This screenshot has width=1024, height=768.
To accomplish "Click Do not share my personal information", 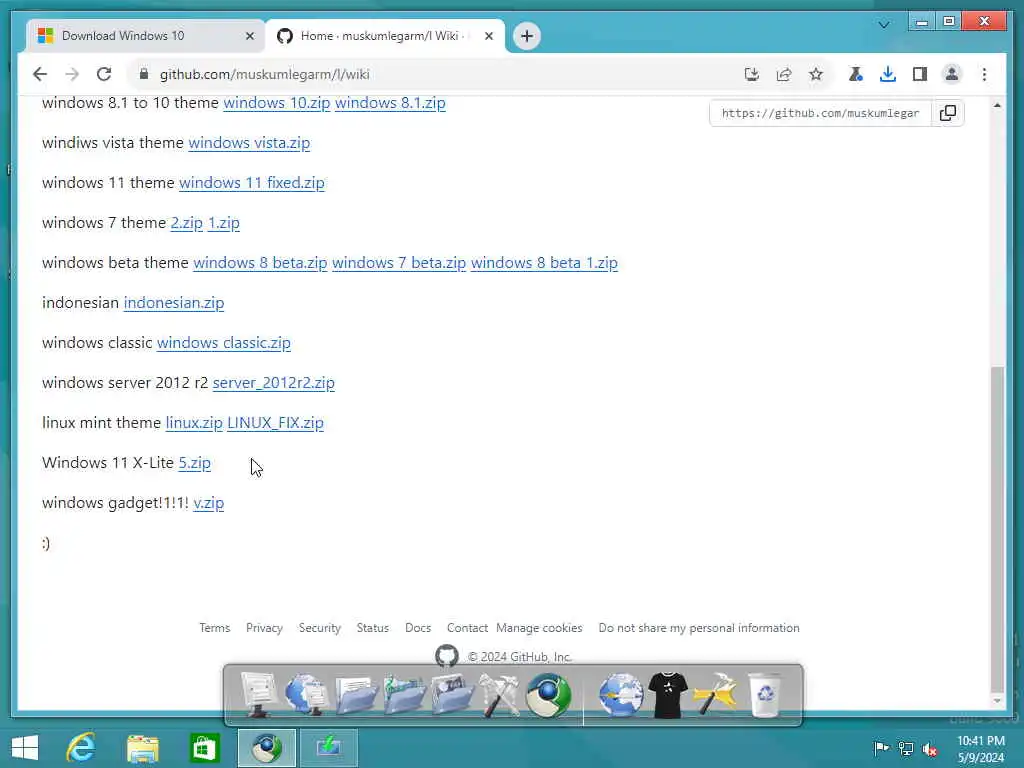I will pos(699,628).
